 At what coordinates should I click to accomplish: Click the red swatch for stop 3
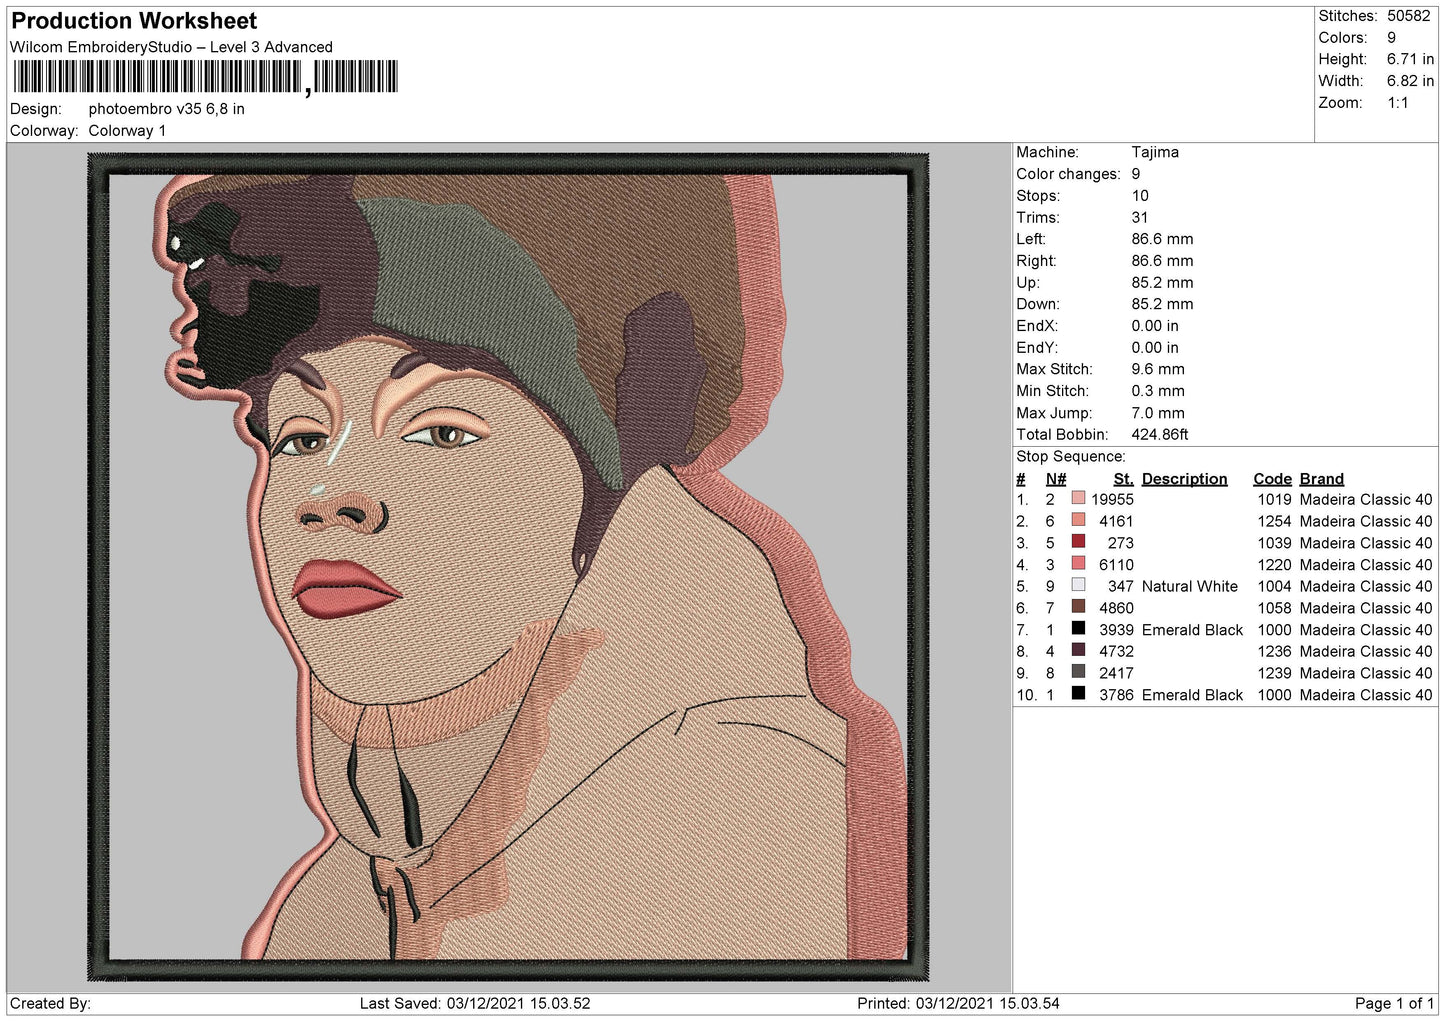tap(1078, 542)
